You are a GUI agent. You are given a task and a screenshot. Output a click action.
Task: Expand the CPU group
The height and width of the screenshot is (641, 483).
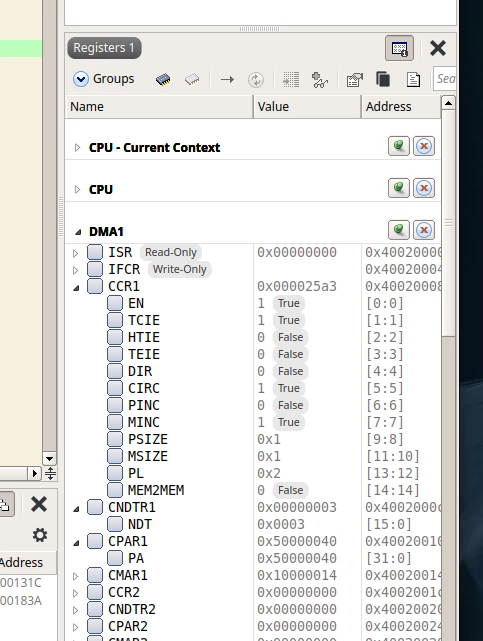click(x=77, y=189)
